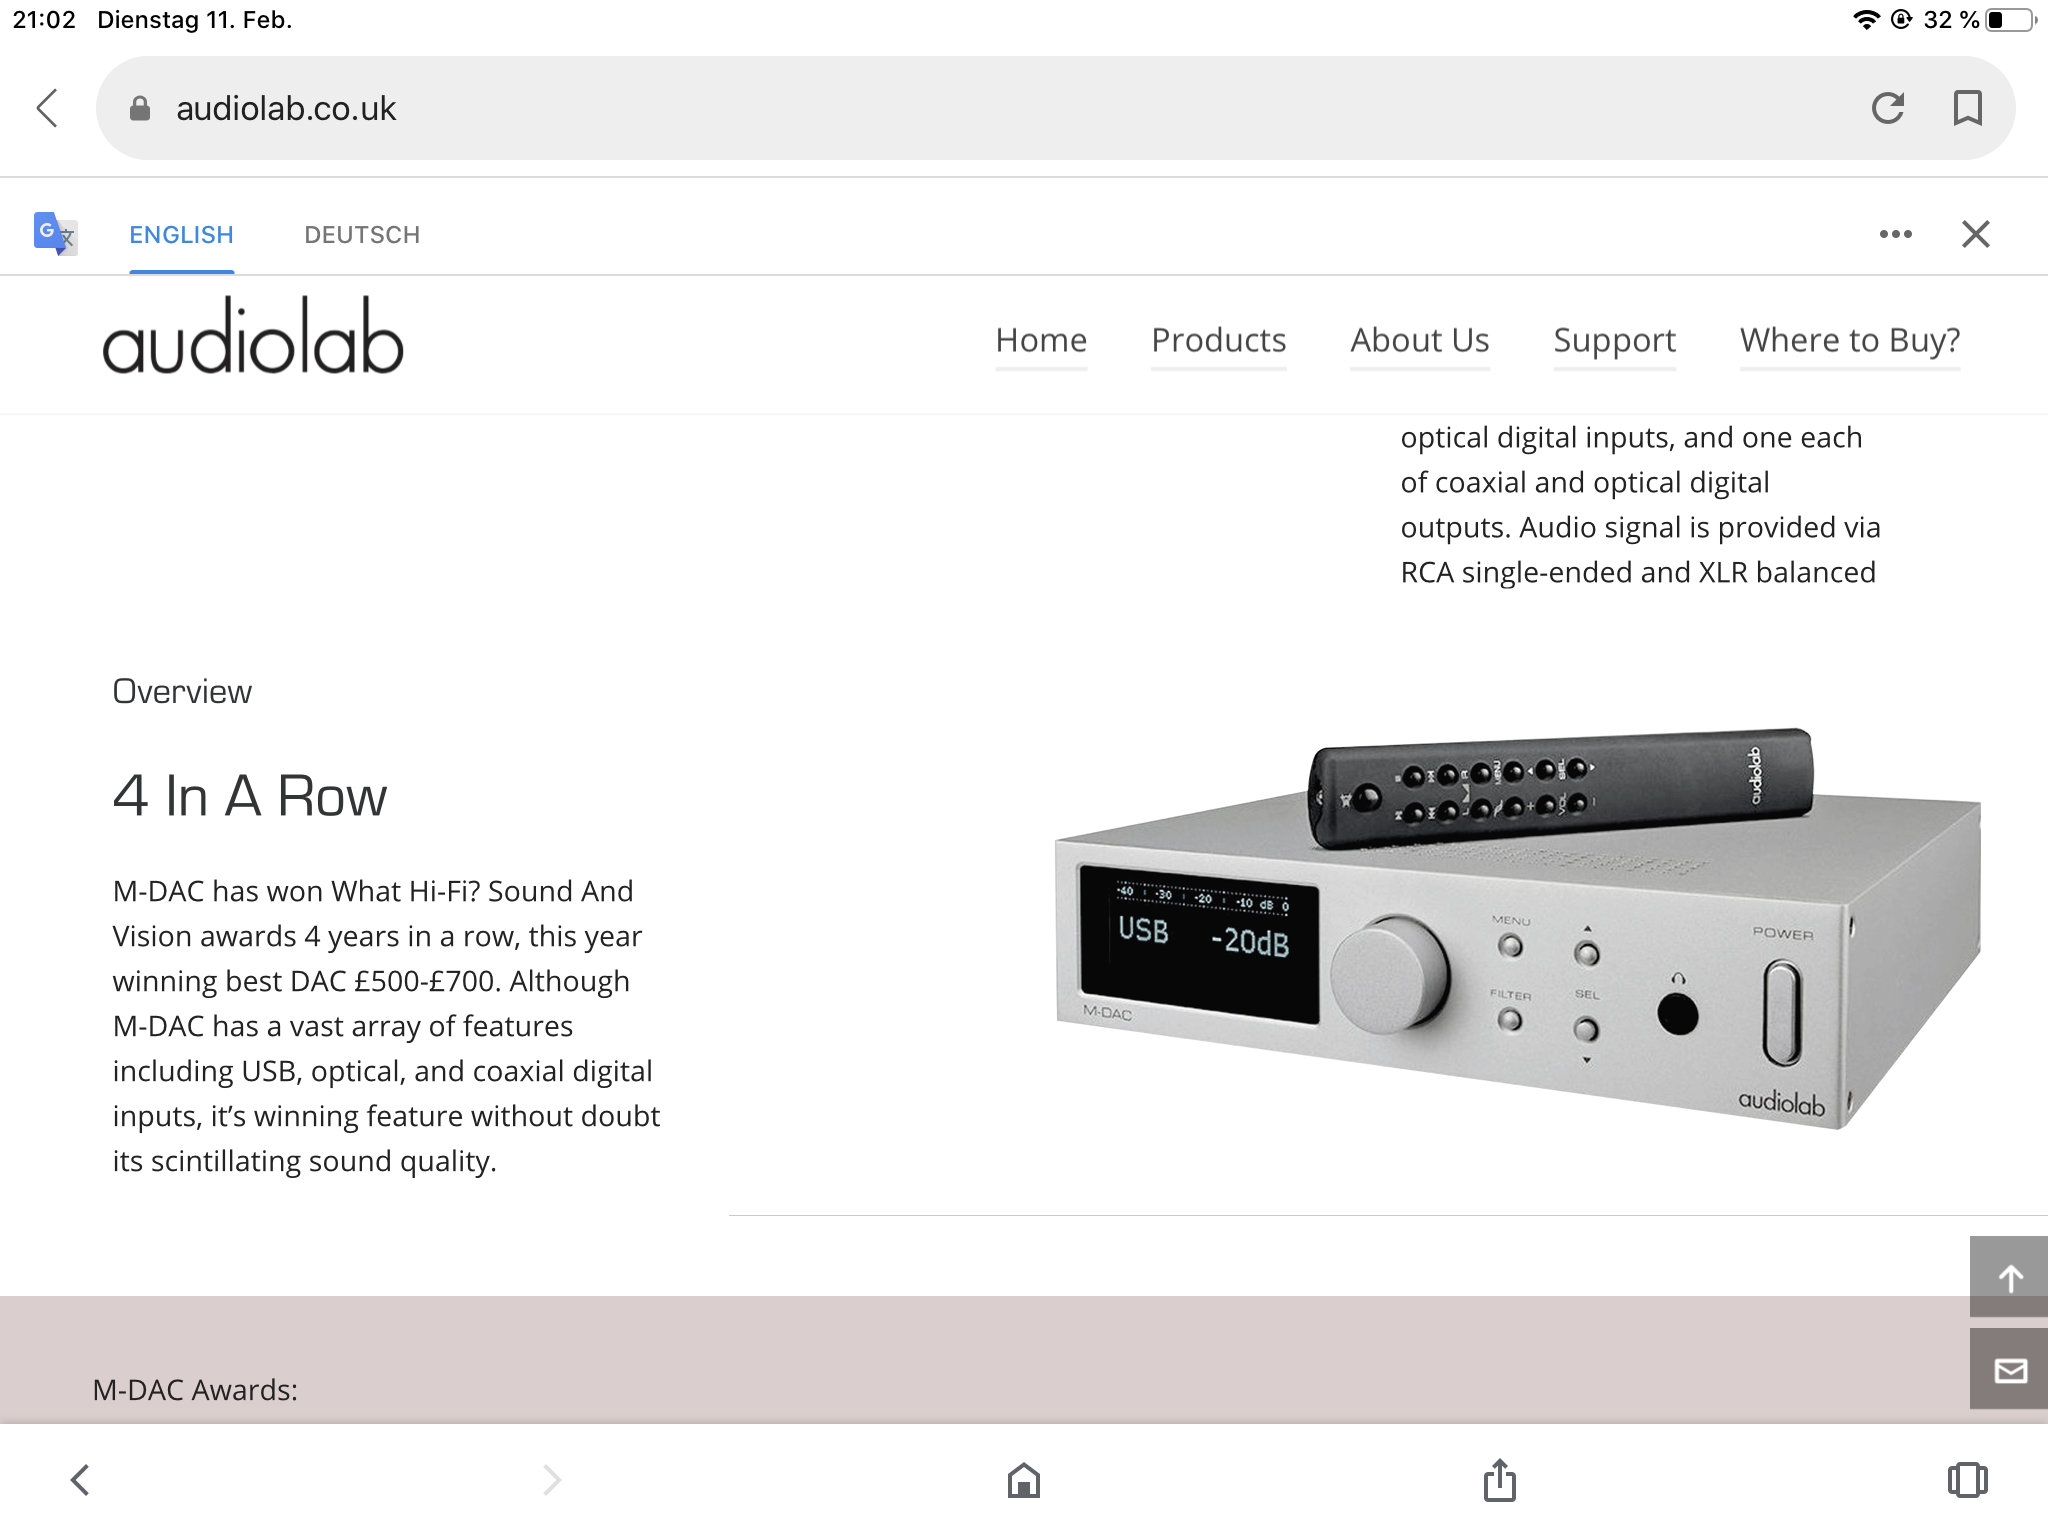Click the scroll-to-top arrow button
This screenshot has width=2048, height=1536.
coord(2009,1277)
